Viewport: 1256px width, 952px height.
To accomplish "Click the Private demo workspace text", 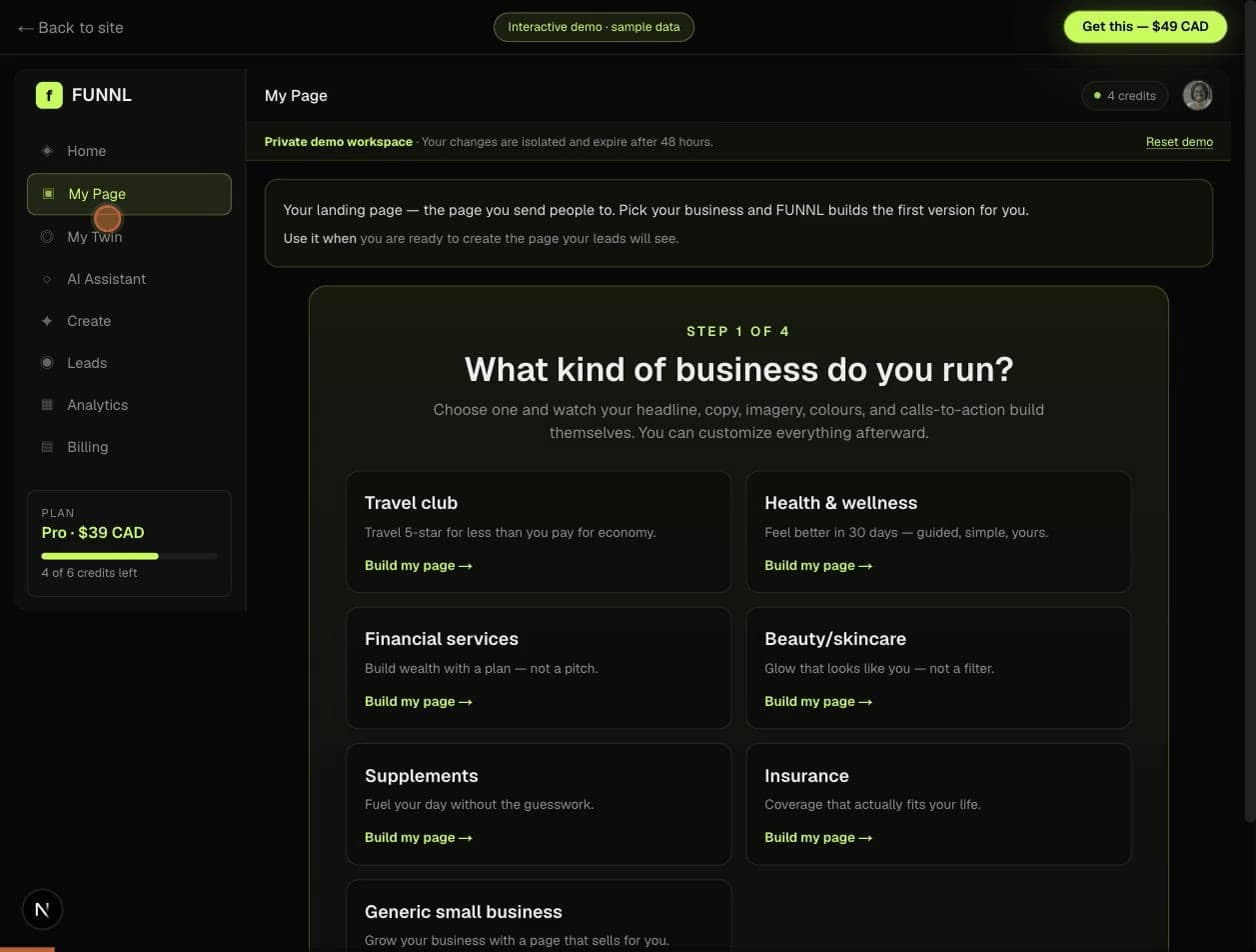I will pos(338,142).
